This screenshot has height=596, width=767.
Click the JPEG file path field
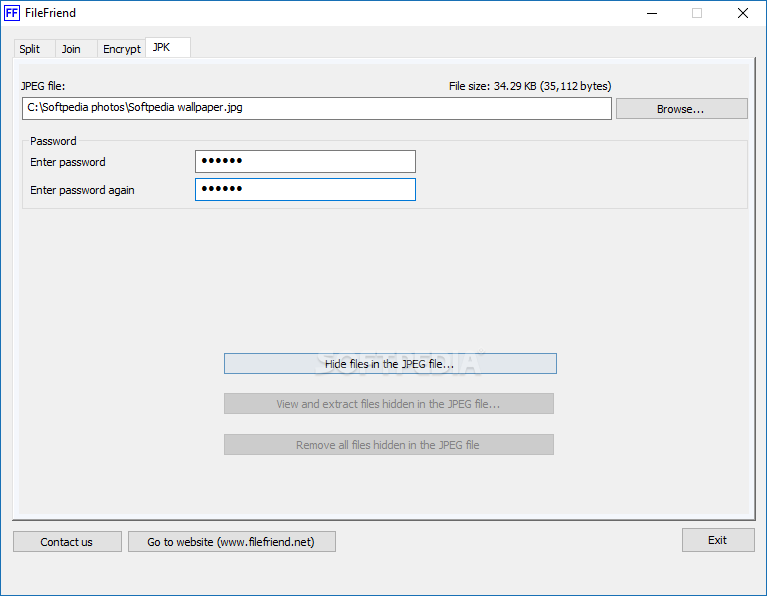(x=316, y=108)
